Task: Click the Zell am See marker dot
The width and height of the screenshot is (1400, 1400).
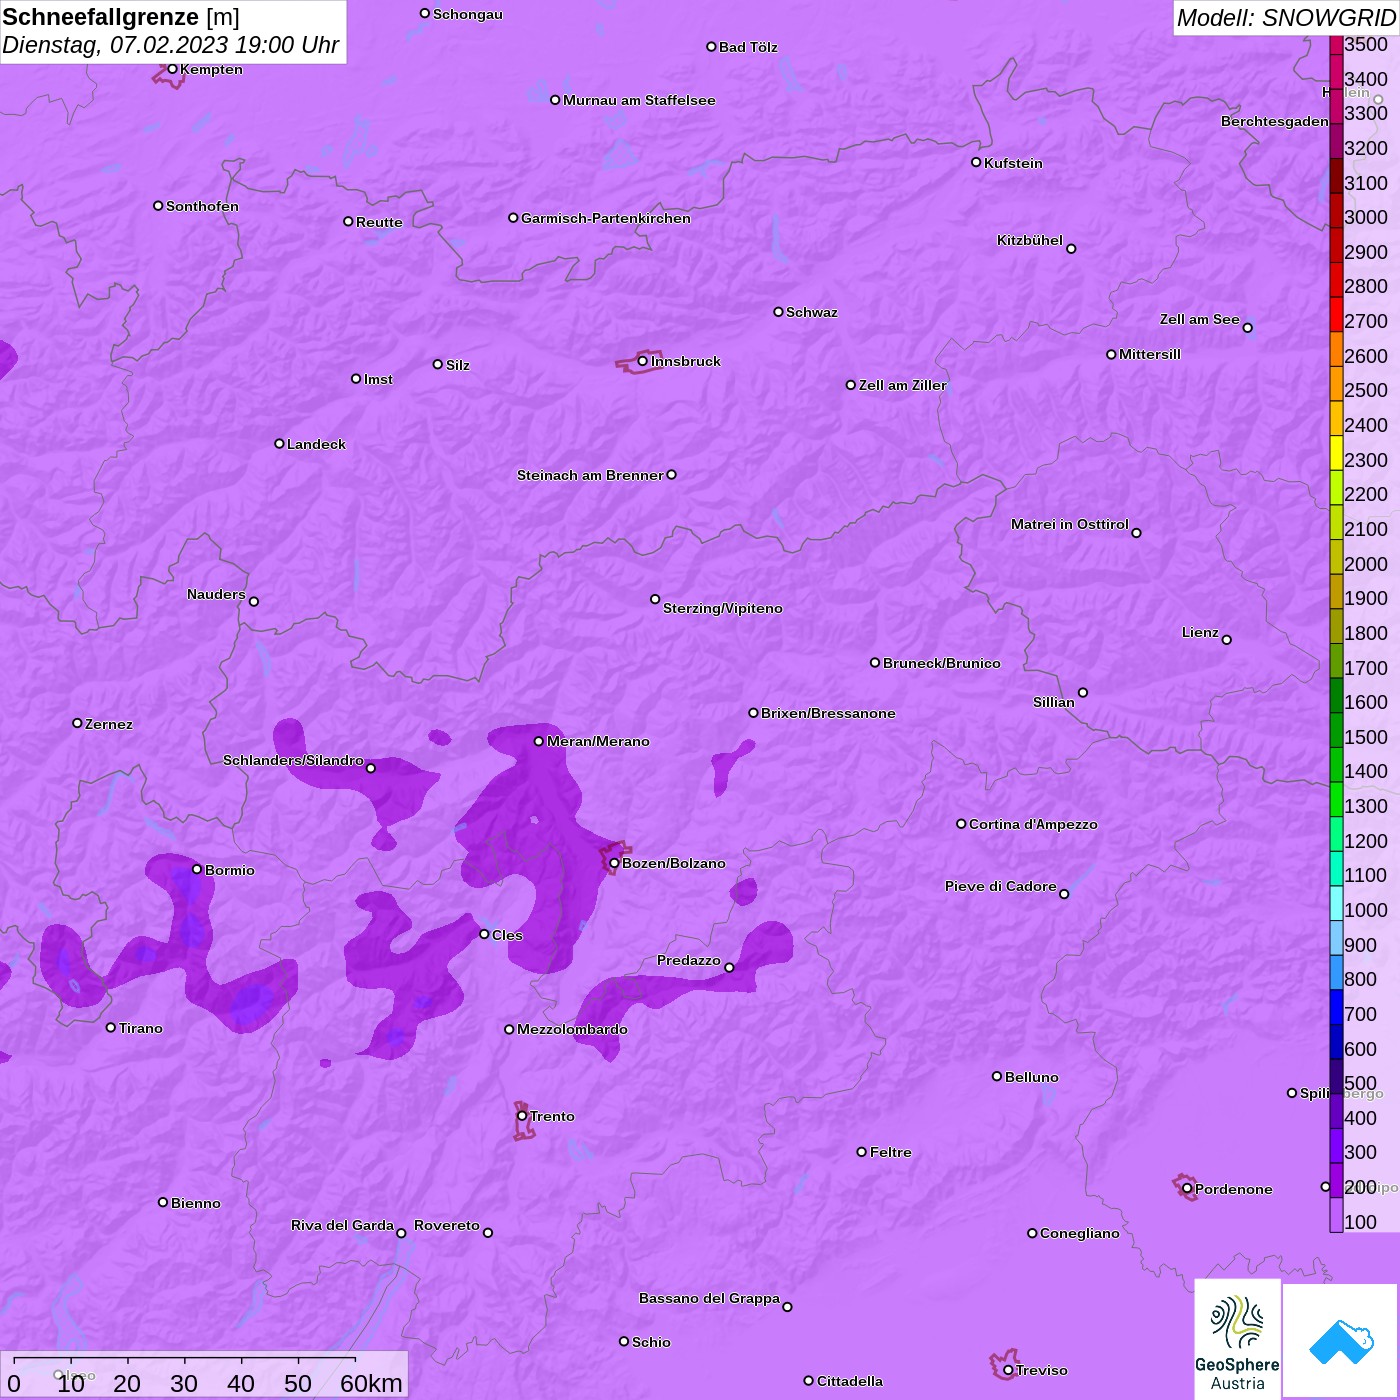Action: coord(1247,328)
